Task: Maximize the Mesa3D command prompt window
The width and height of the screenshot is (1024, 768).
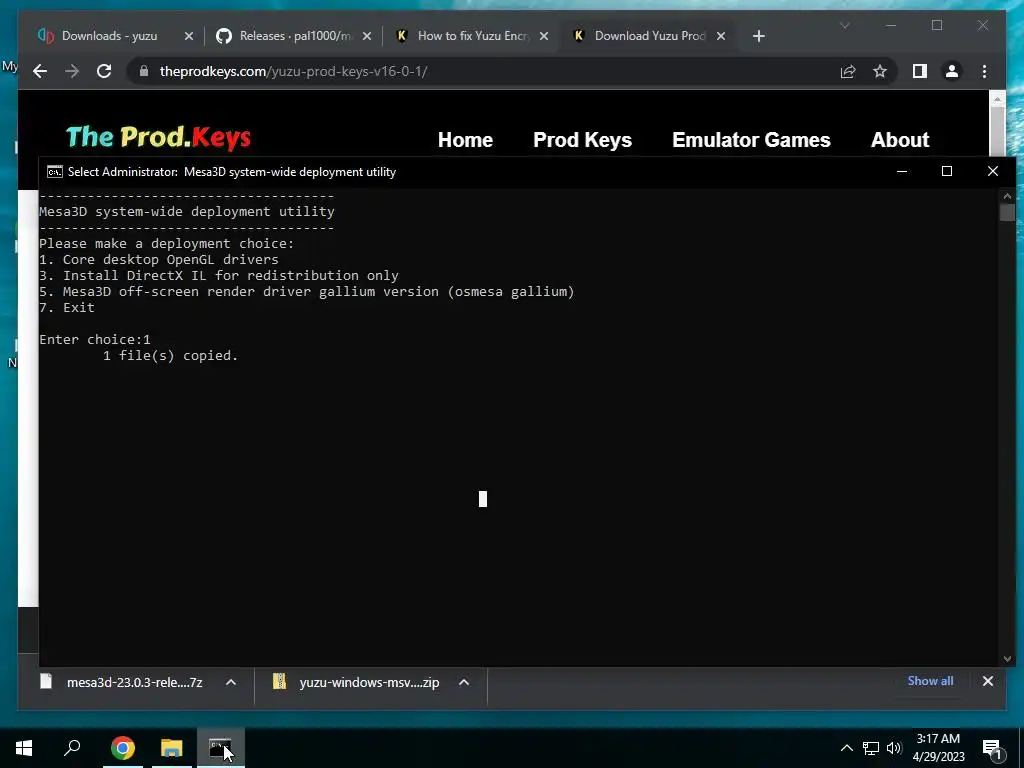Action: [x=947, y=171]
